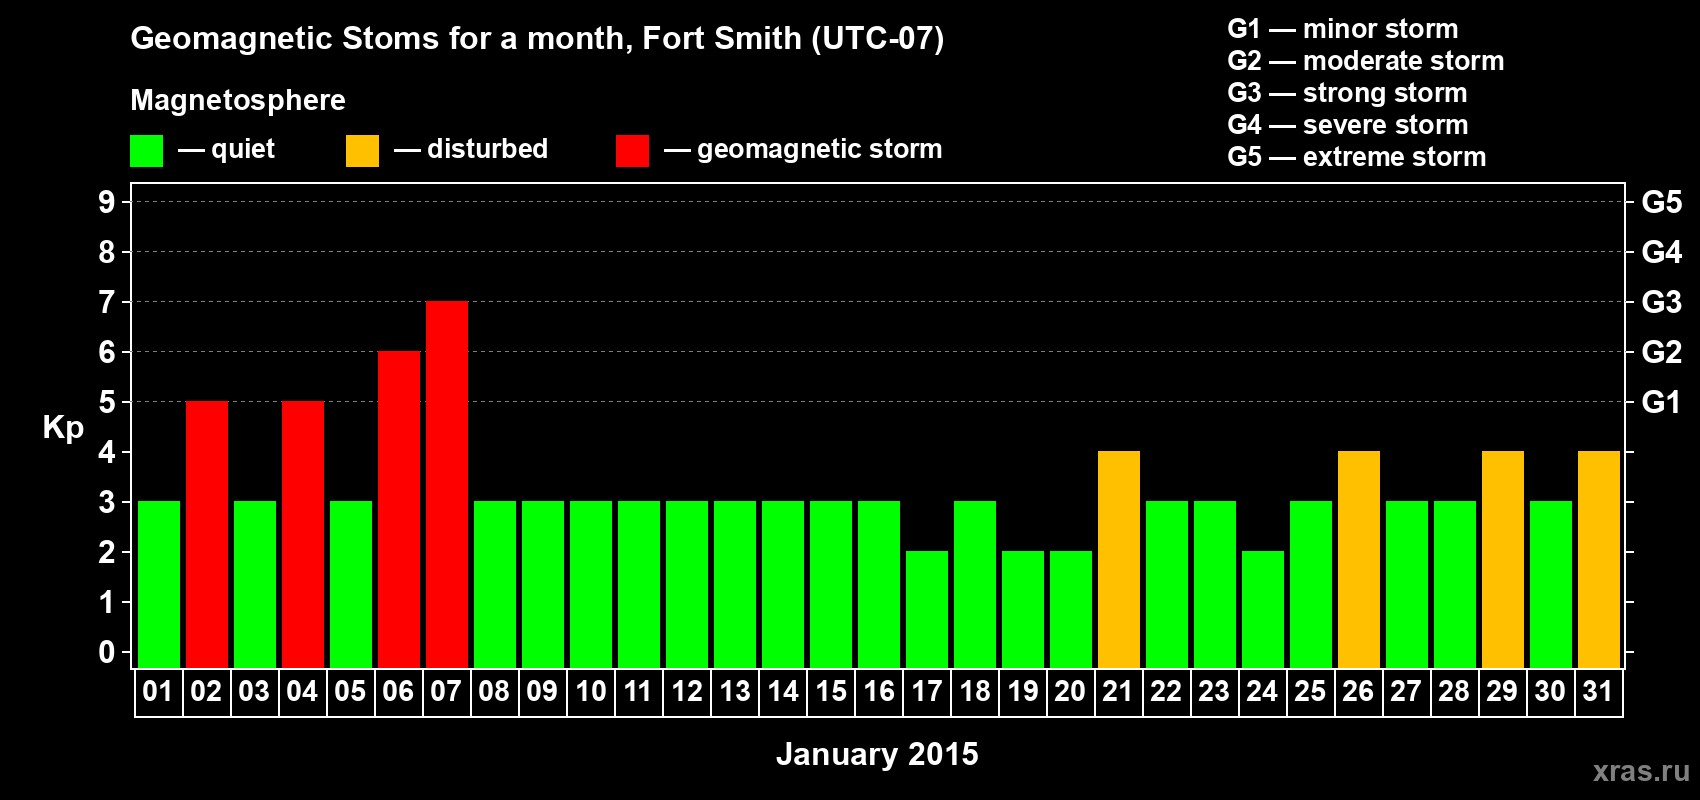Click the 'geomagnetic storm' legend label
This screenshot has width=1700, height=800.
[x=820, y=150]
